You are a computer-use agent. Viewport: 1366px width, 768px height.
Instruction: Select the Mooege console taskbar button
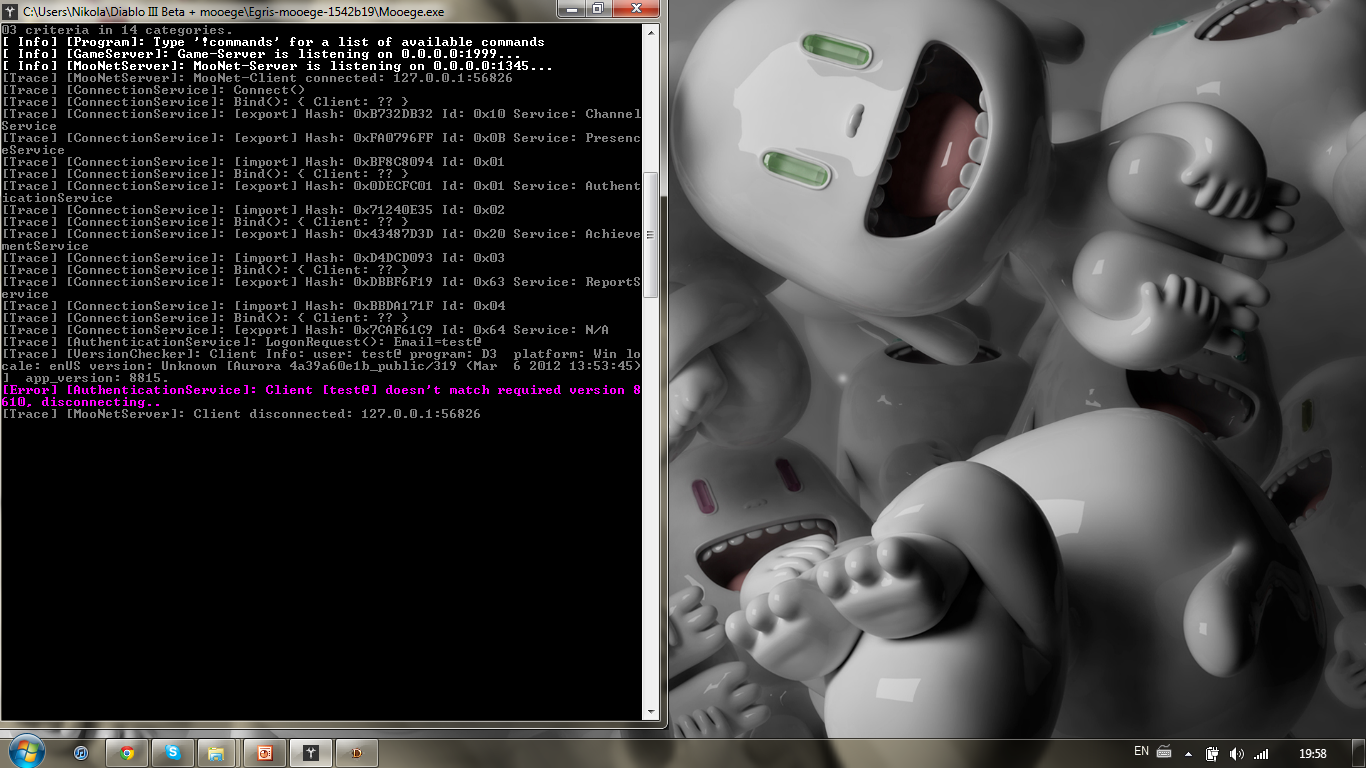(x=310, y=753)
